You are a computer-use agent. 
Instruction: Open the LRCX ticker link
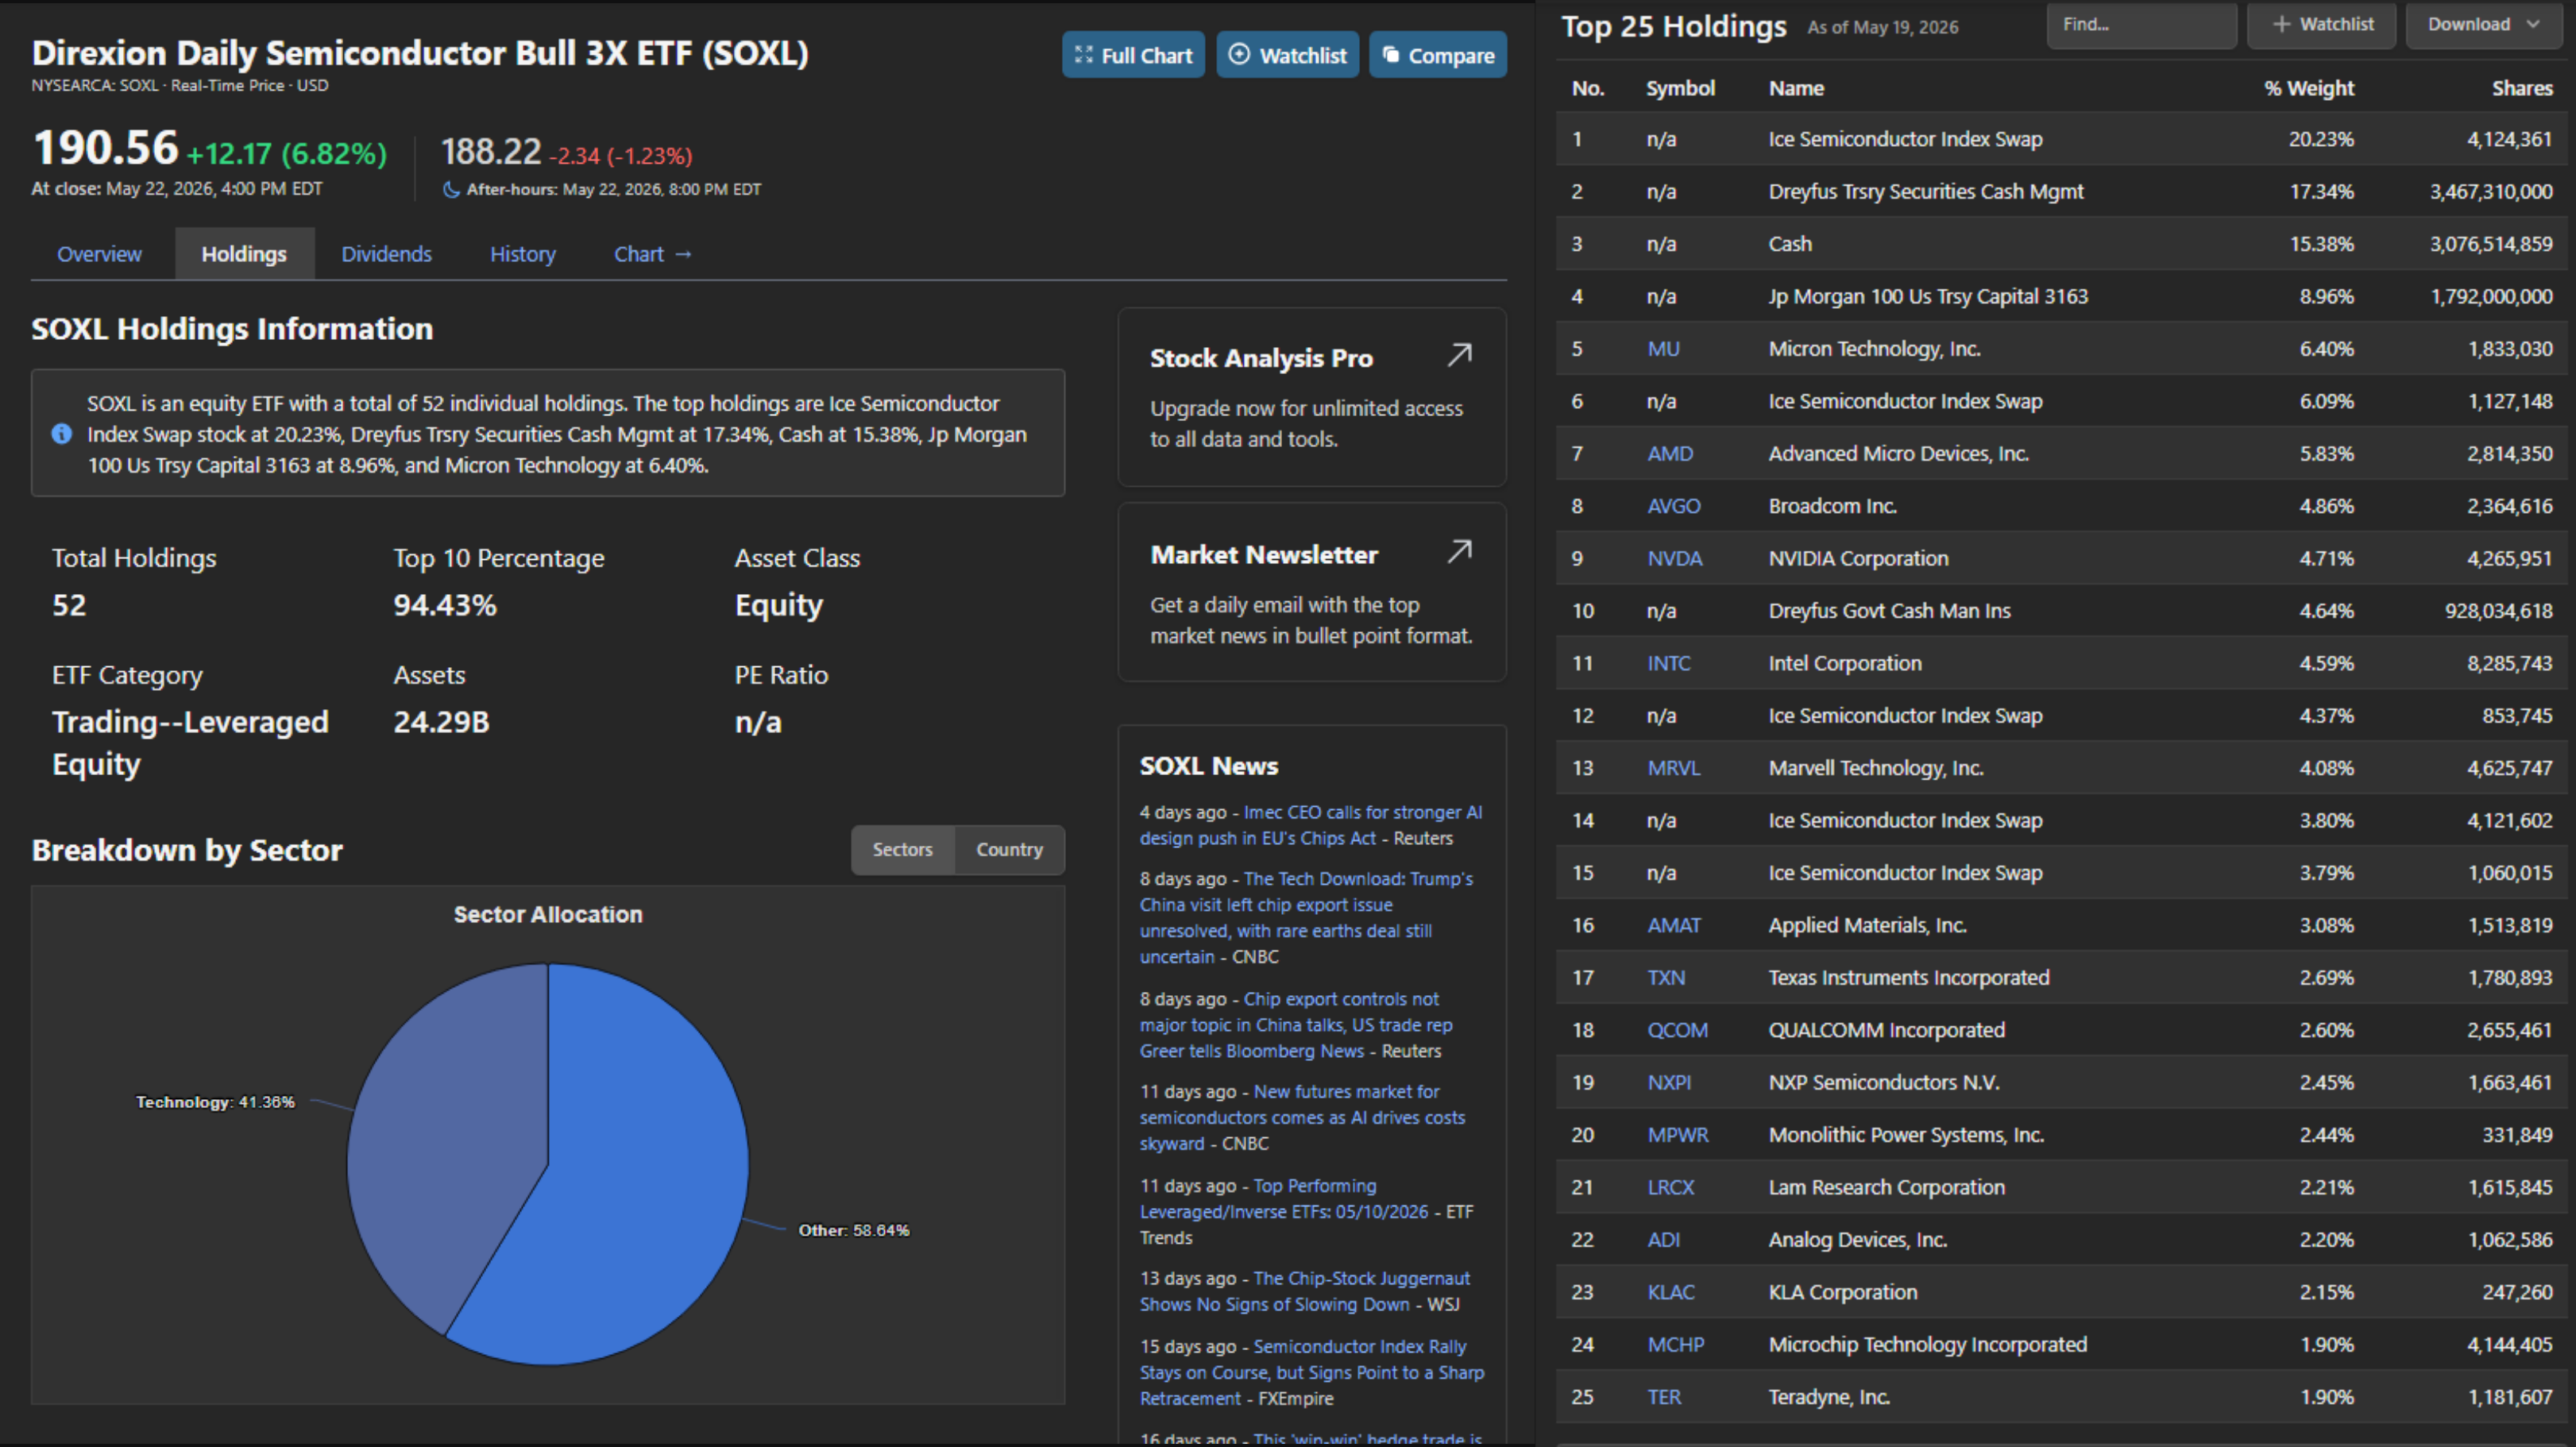click(1671, 1188)
